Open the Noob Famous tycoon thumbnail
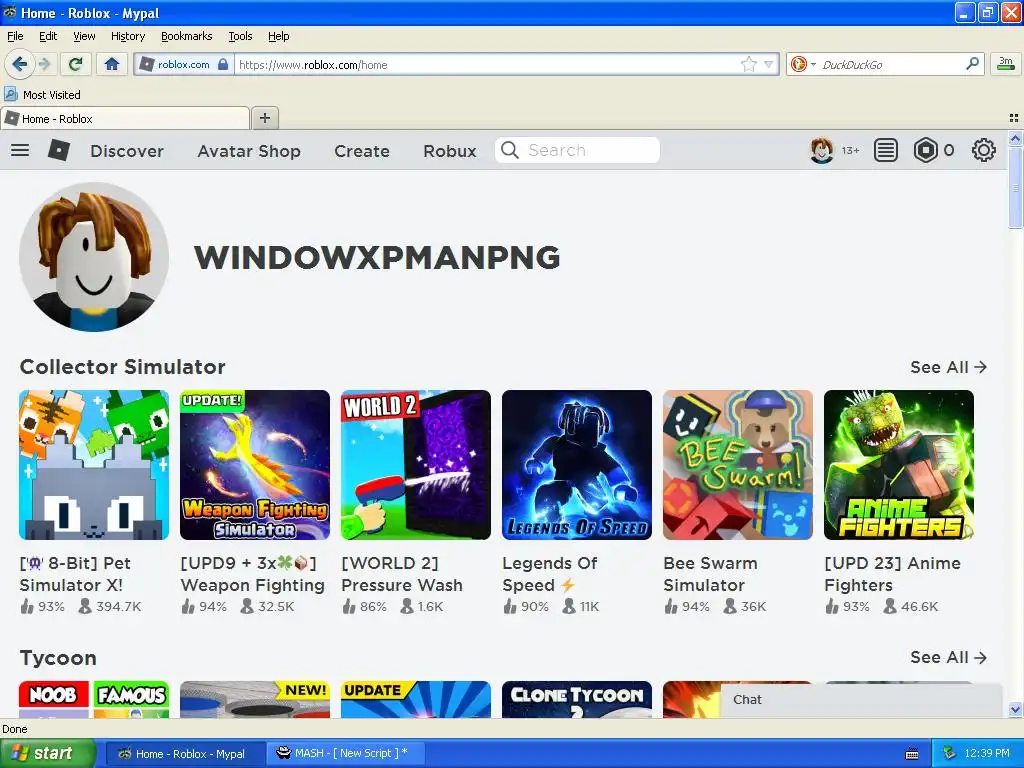1024x768 pixels. coord(94,699)
